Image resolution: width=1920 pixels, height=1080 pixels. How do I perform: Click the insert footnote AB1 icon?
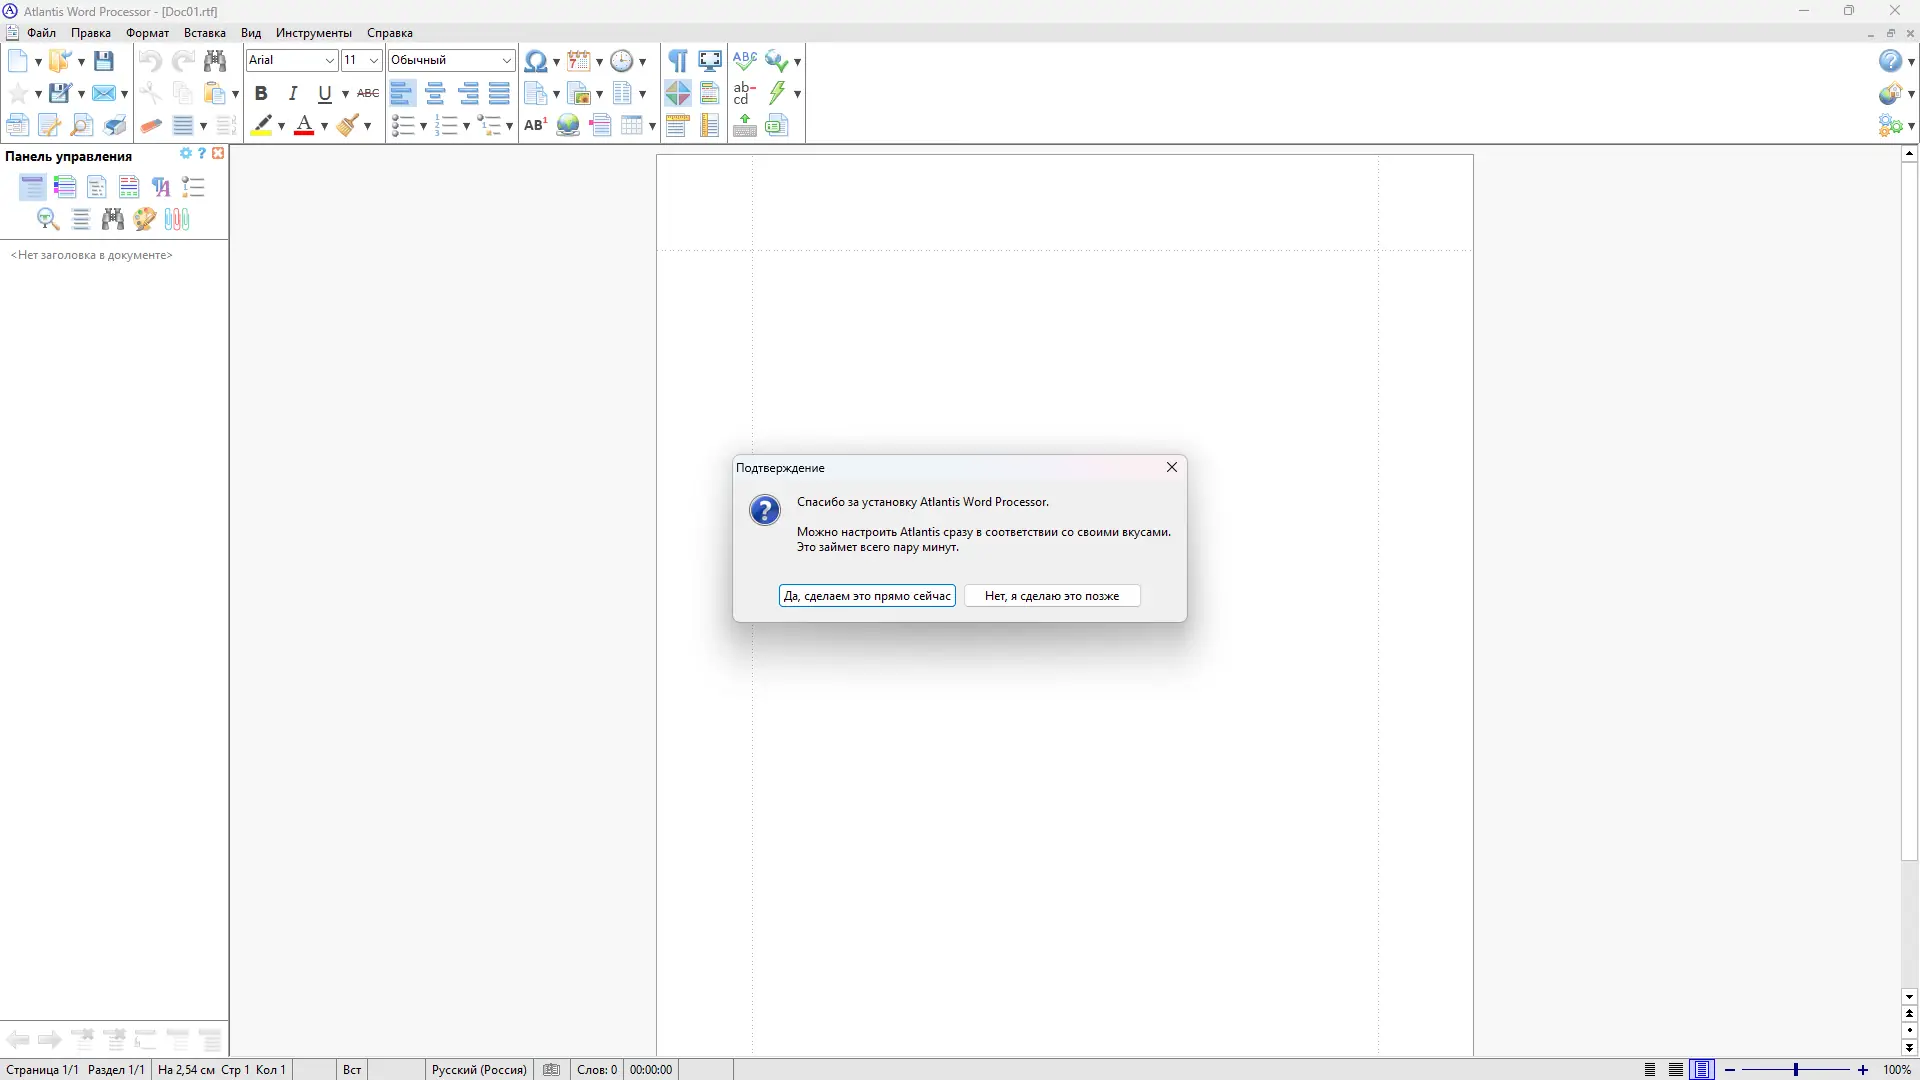pos(535,126)
